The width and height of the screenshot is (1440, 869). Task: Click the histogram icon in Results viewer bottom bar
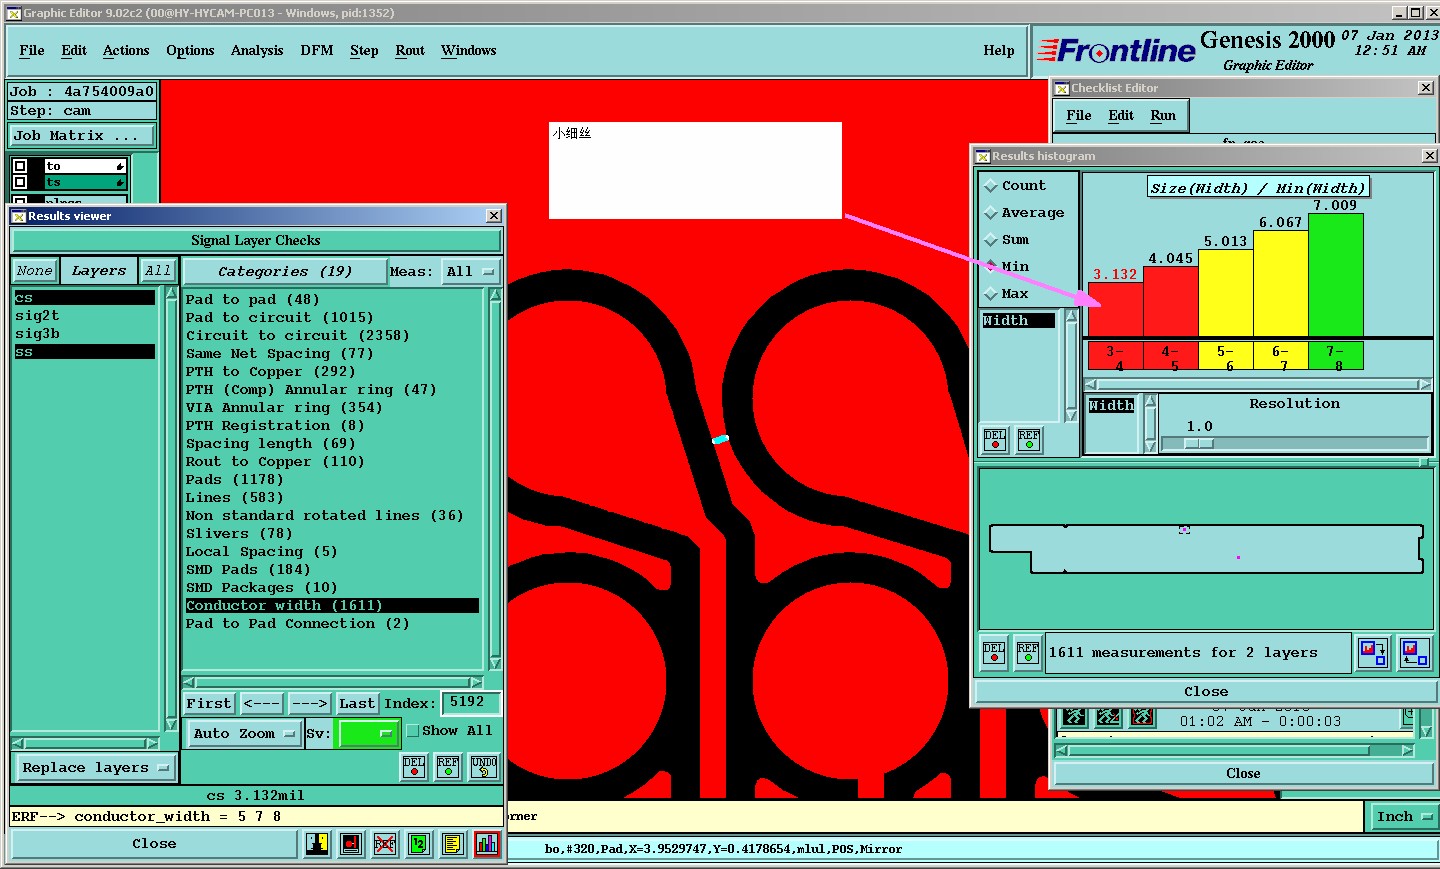(x=487, y=844)
